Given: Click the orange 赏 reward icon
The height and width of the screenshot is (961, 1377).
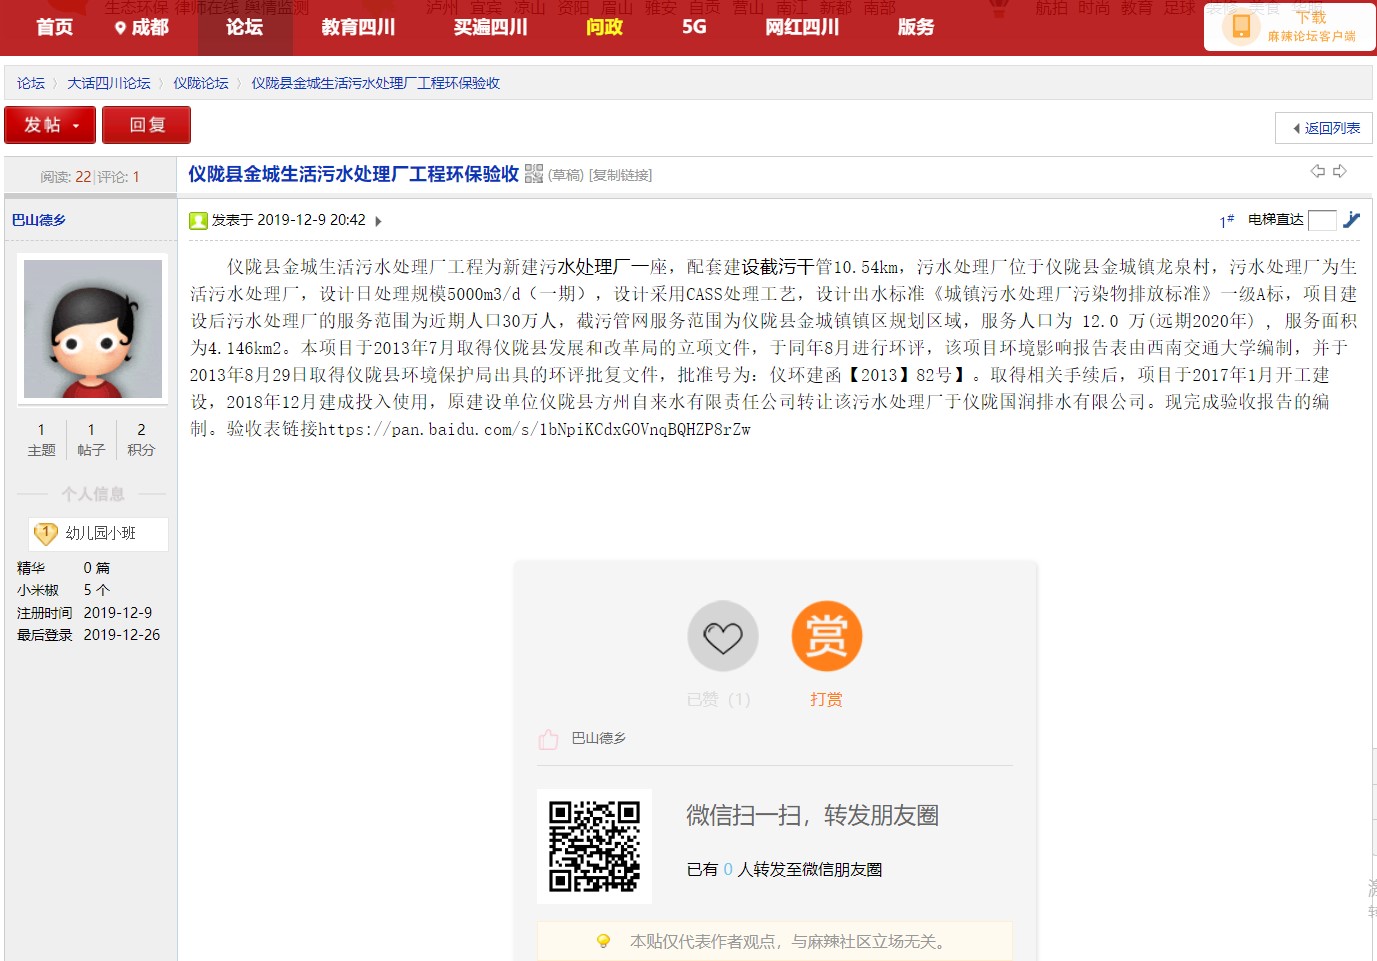Looking at the screenshot, I should (x=826, y=636).
